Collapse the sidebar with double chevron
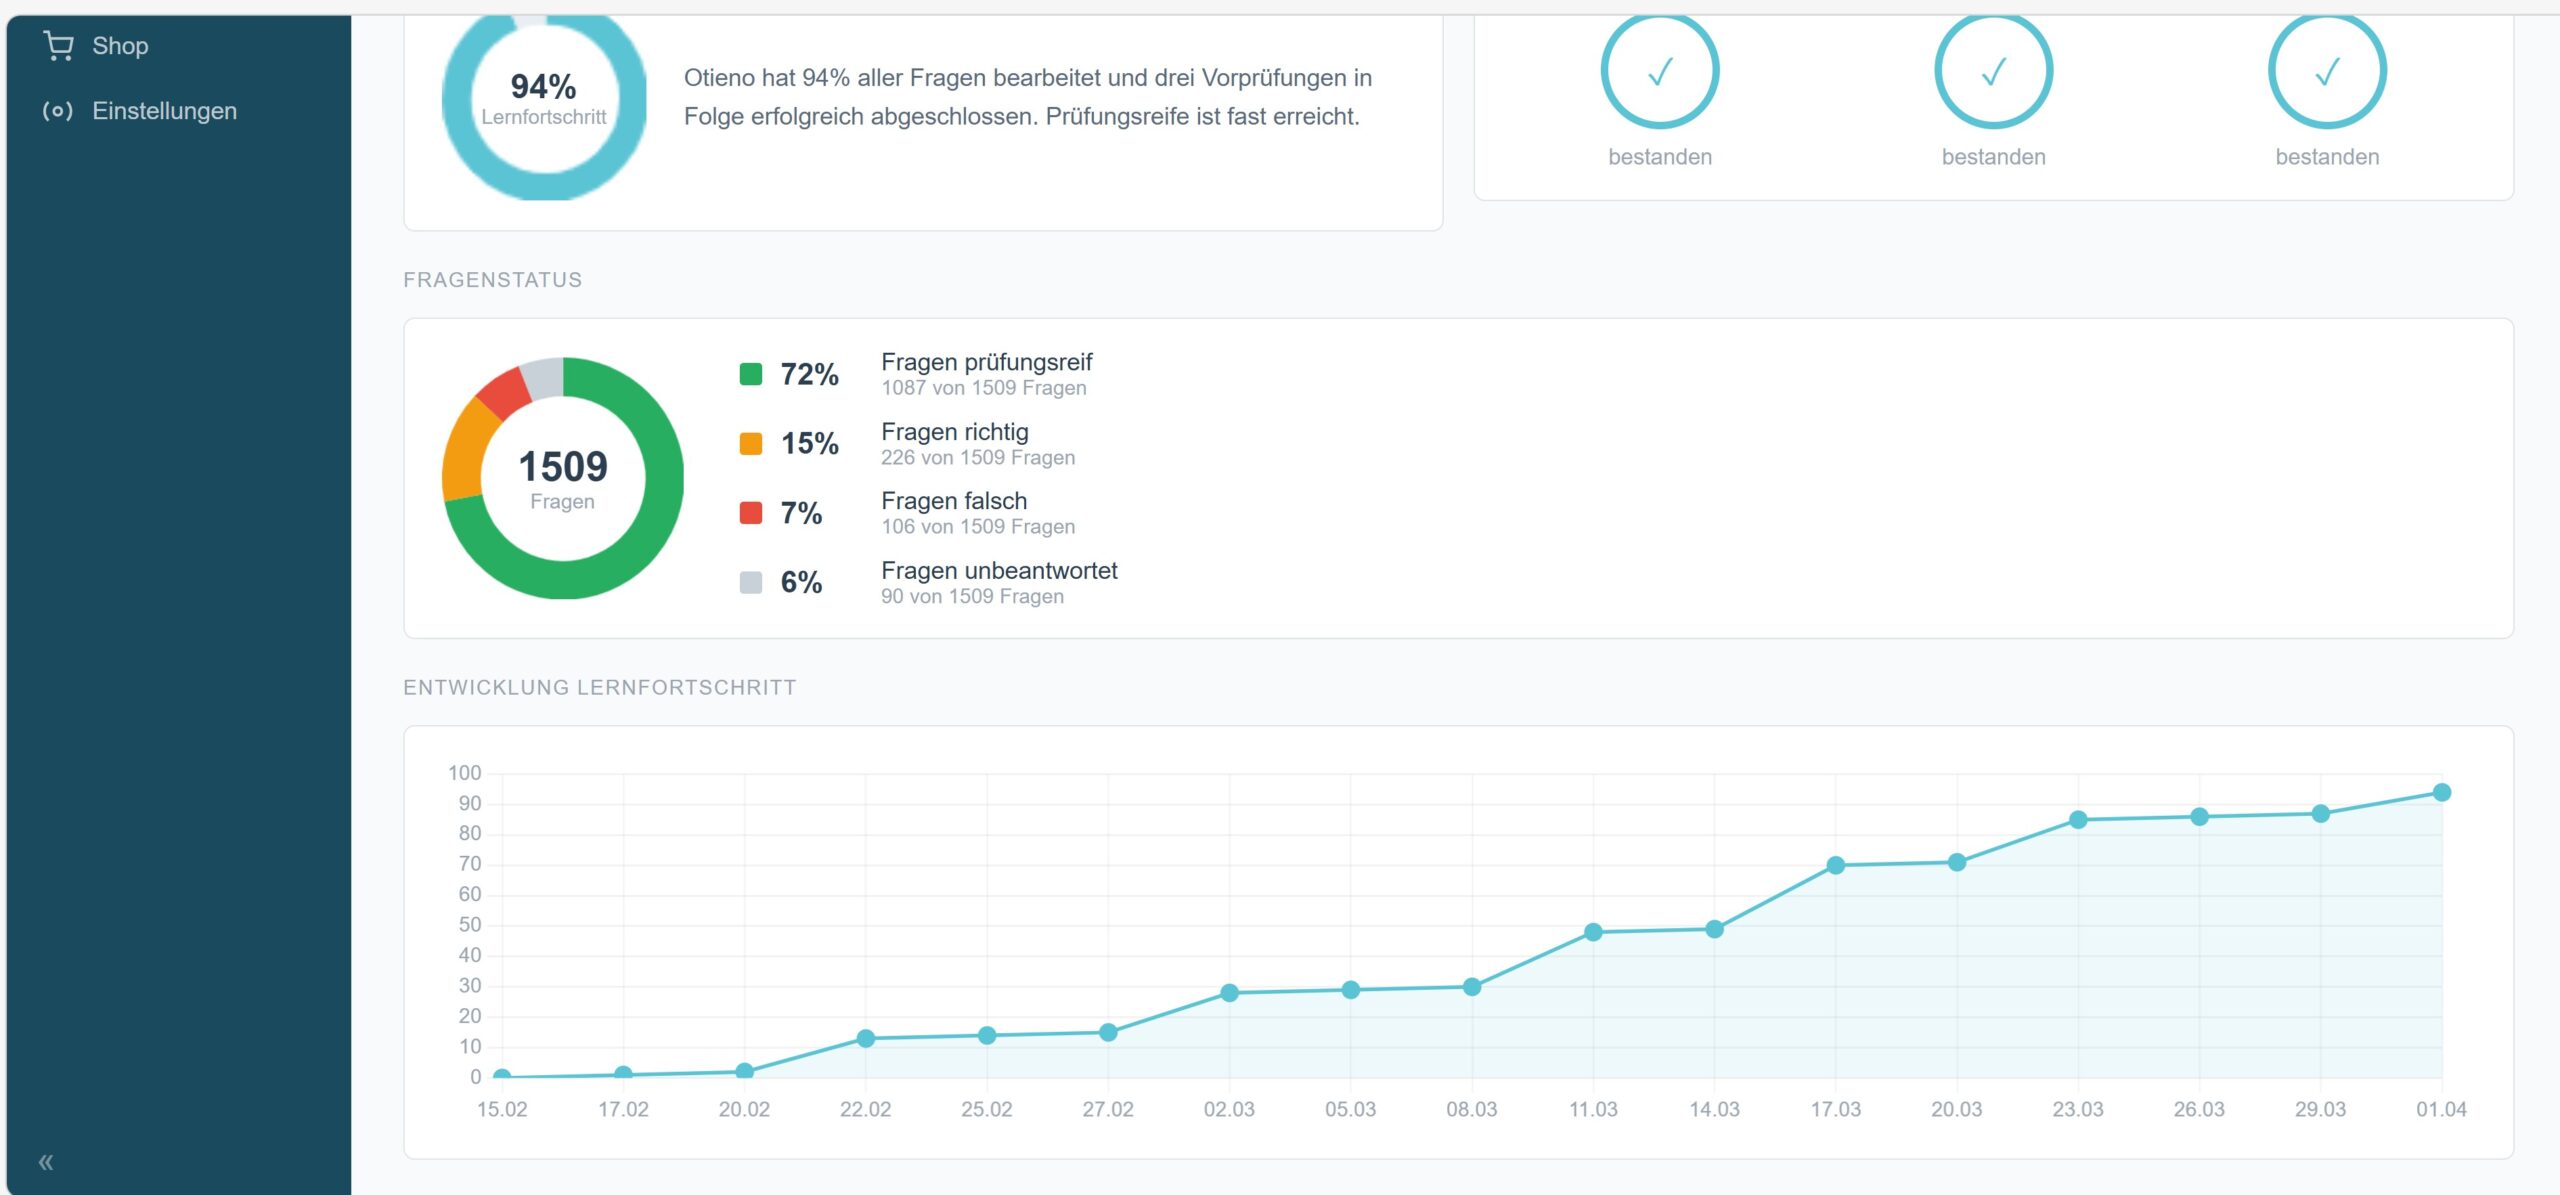2560x1195 pixels. point(46,1162)
